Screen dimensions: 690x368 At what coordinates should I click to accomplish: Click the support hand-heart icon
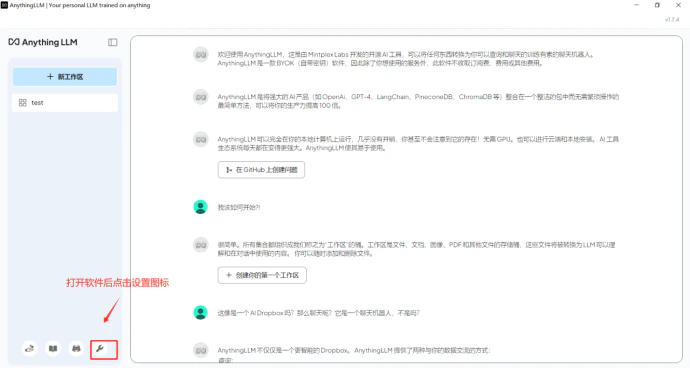(x=29, y=349)
